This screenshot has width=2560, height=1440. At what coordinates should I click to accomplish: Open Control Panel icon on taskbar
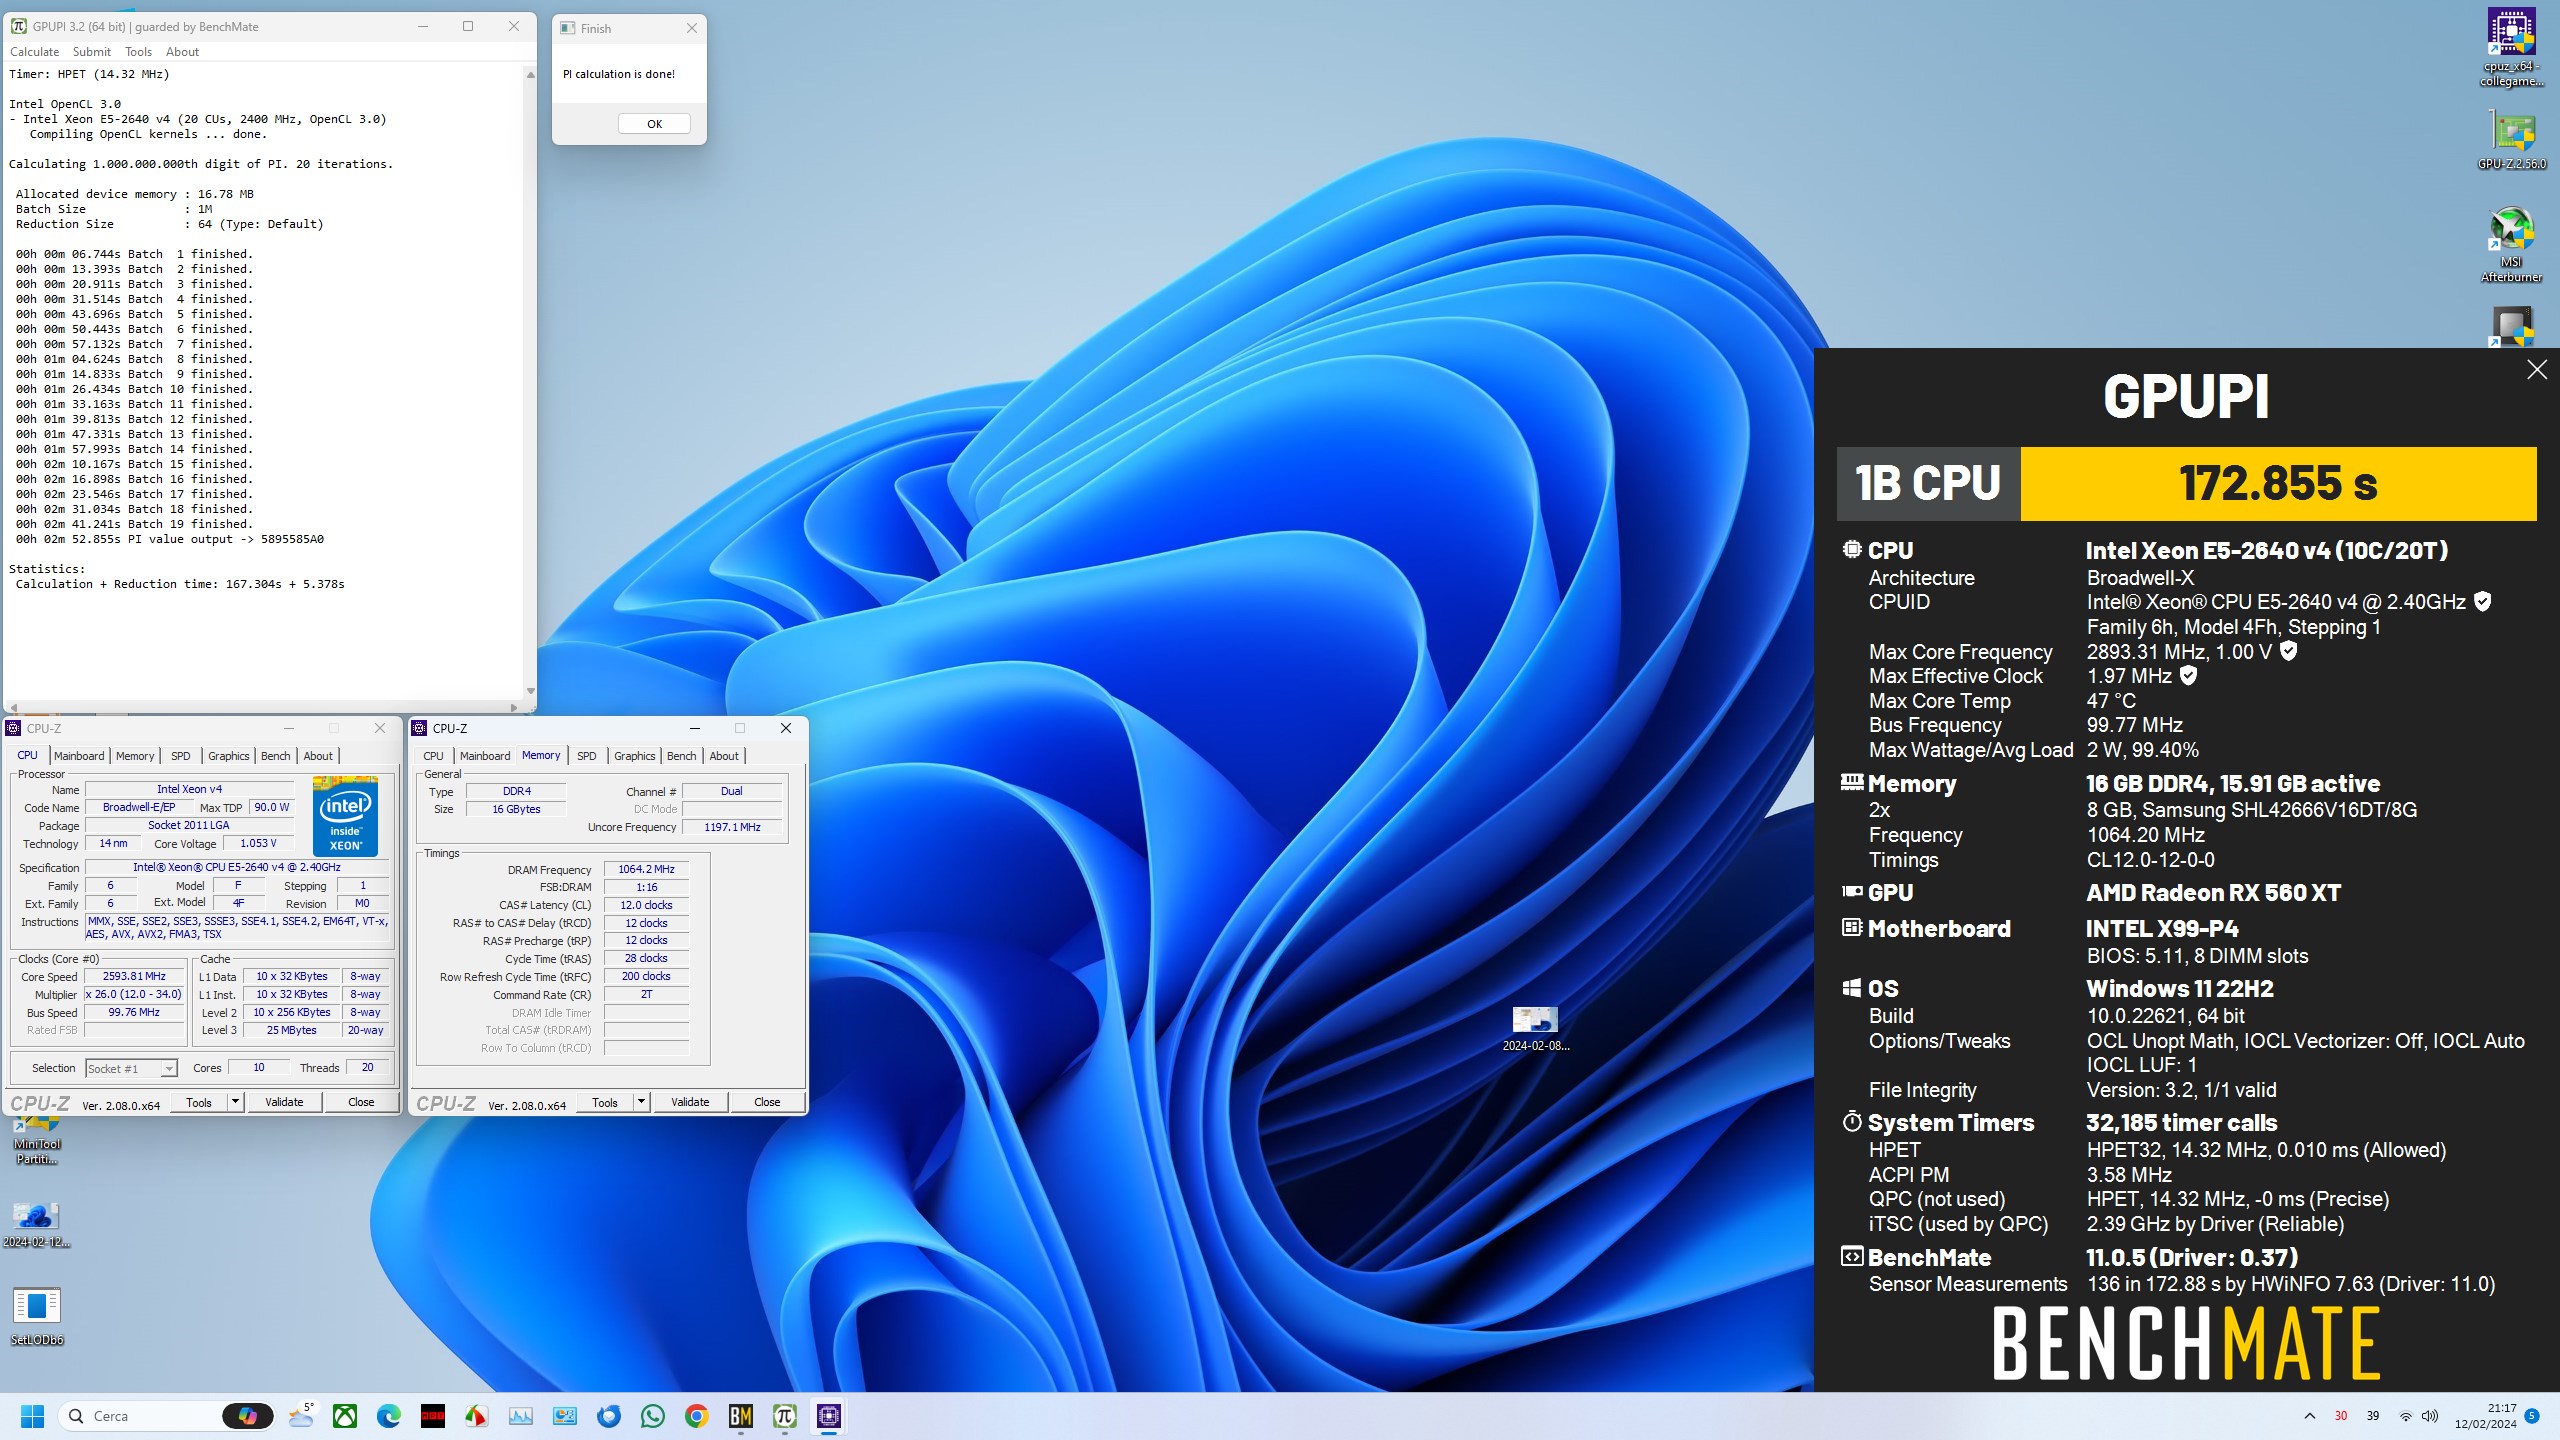(565, 1416)
